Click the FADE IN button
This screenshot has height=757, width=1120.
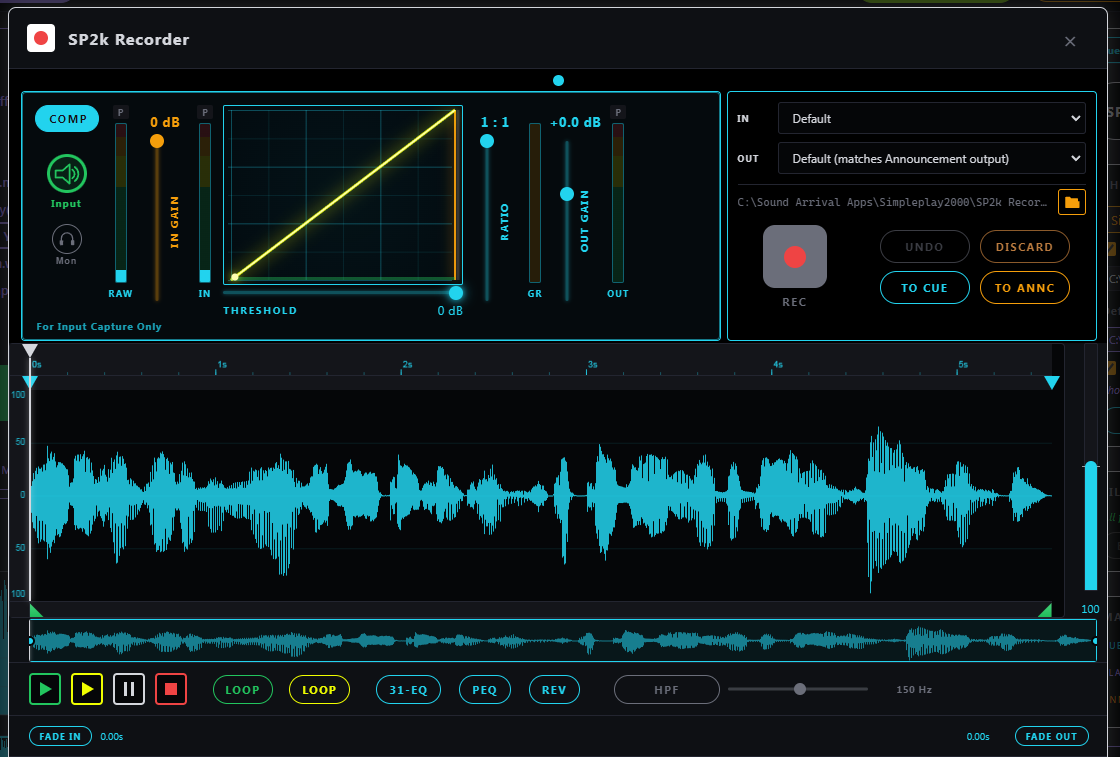tap(60, 736)
